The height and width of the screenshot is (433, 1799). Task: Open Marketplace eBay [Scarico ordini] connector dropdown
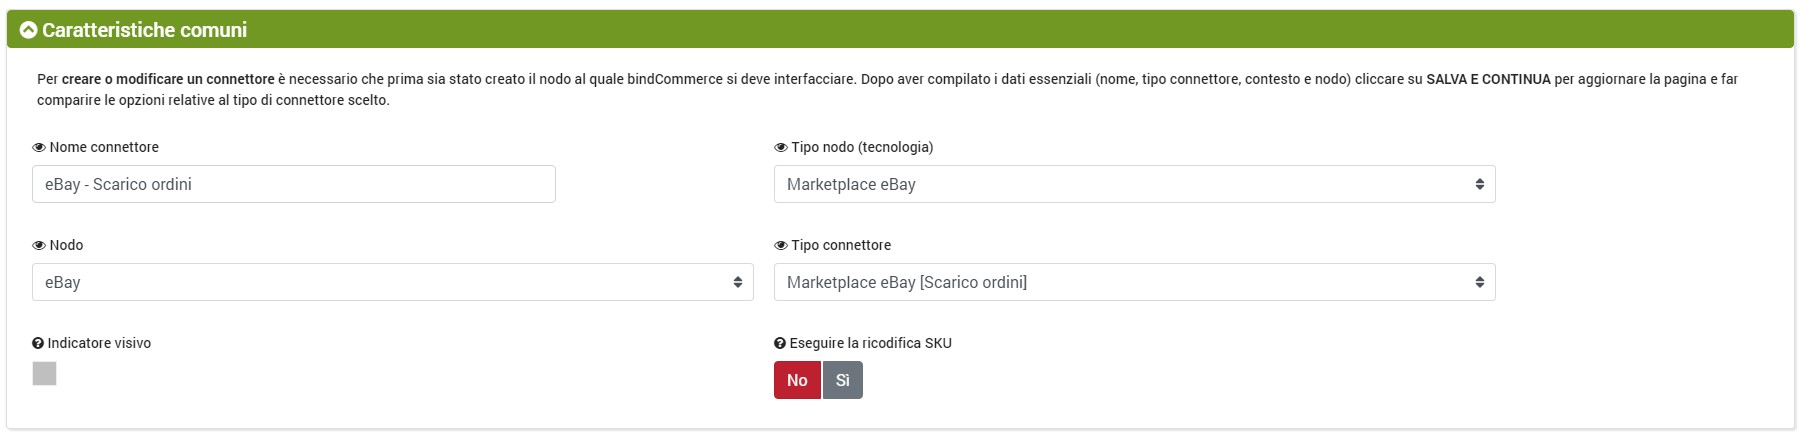pos(1134,282)
